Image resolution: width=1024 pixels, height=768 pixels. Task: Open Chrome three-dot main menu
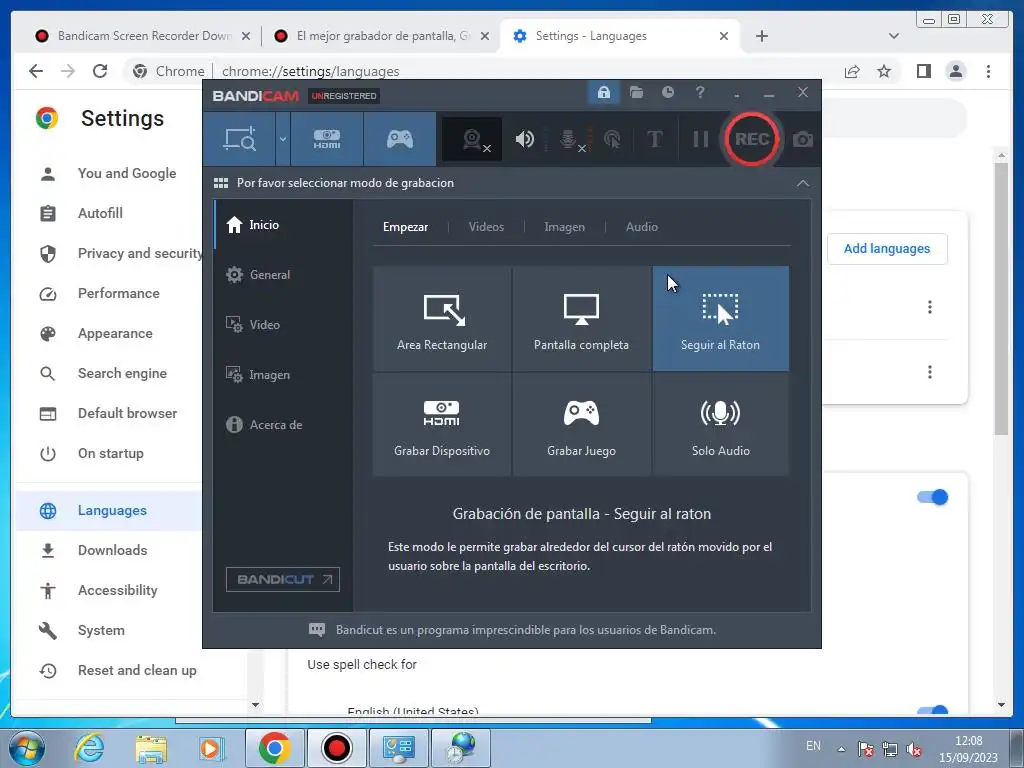click(988, 71)
